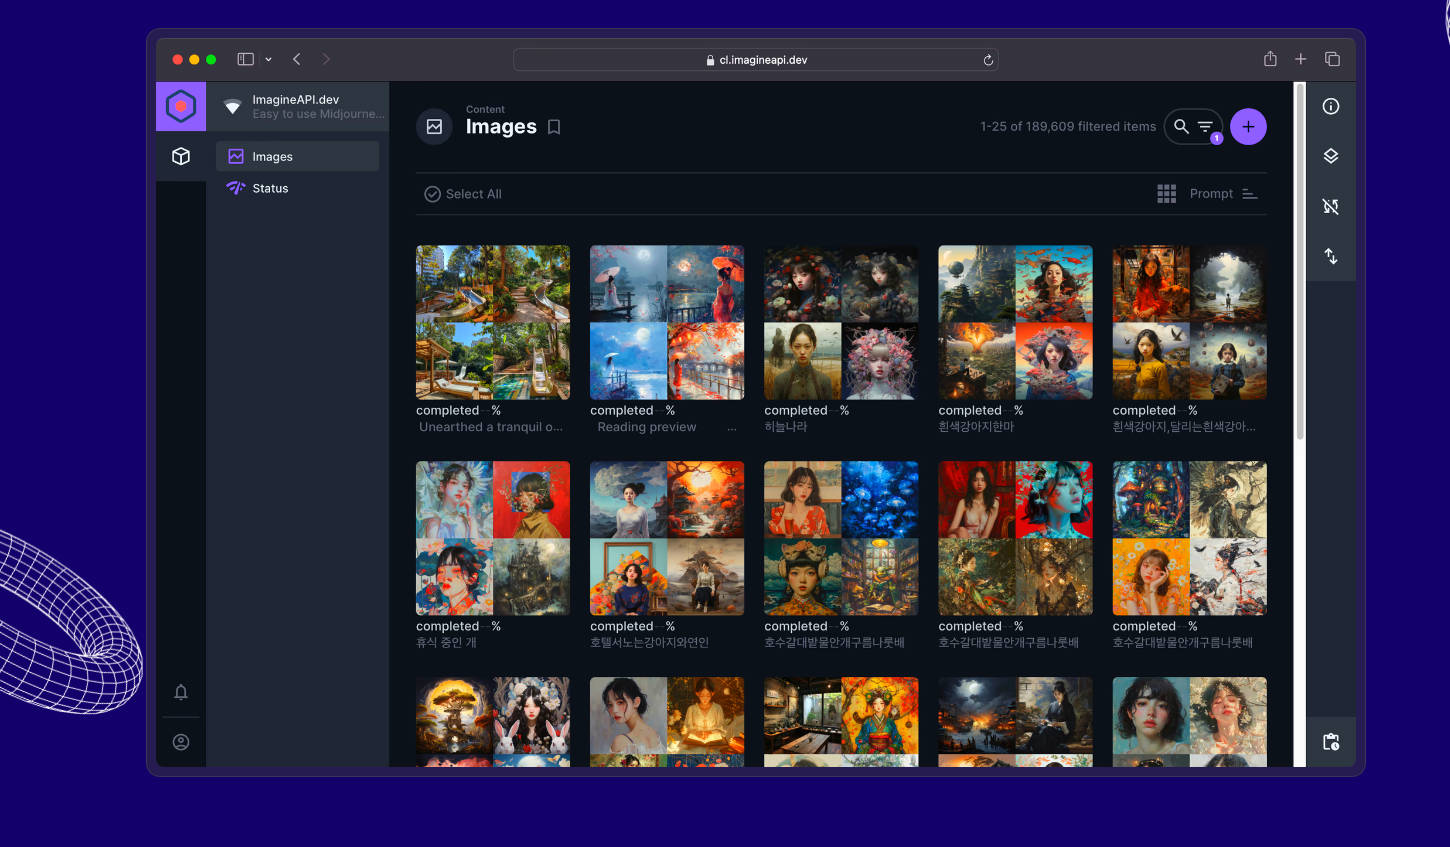
Task: Open the Prompt sort field dropdown
Action: [x=1211, y=193]
